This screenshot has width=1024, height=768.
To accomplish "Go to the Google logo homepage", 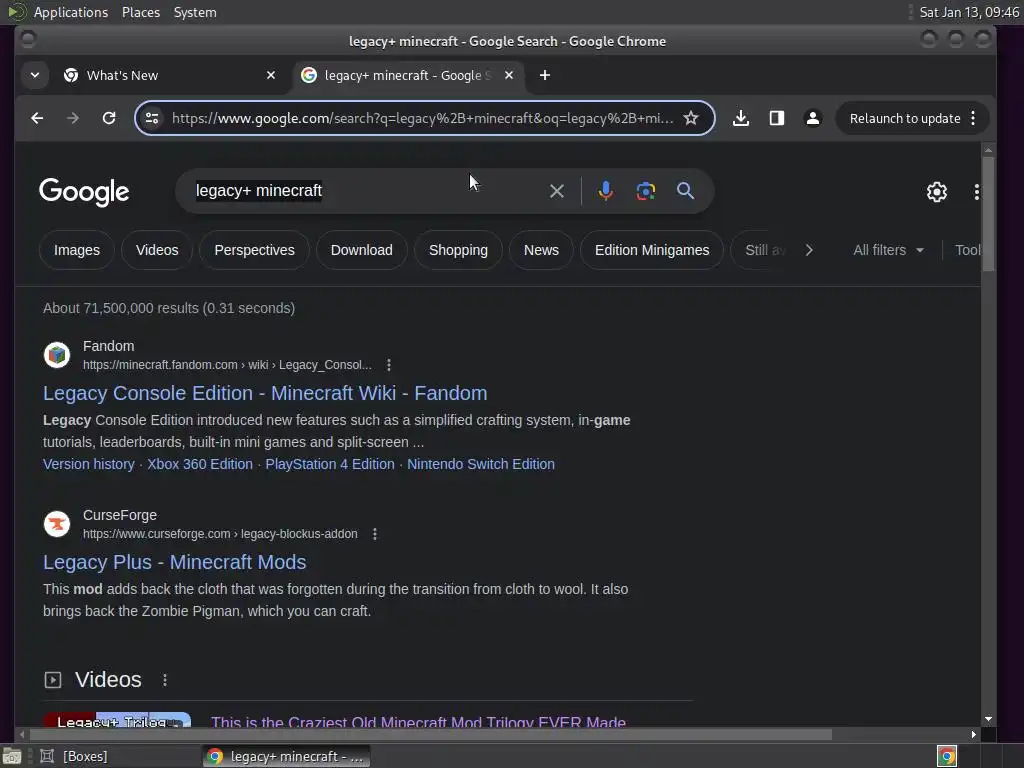I will [x=84, y=191].
